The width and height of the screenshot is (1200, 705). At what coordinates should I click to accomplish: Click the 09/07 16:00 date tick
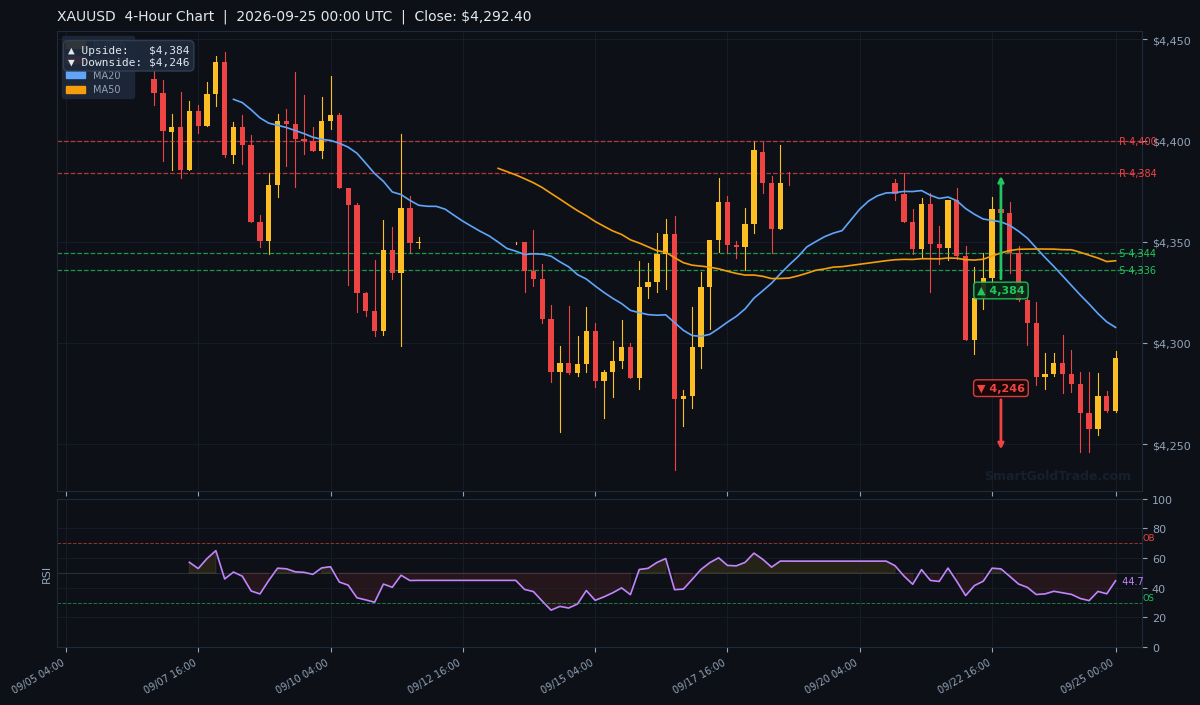pos(171,676)
